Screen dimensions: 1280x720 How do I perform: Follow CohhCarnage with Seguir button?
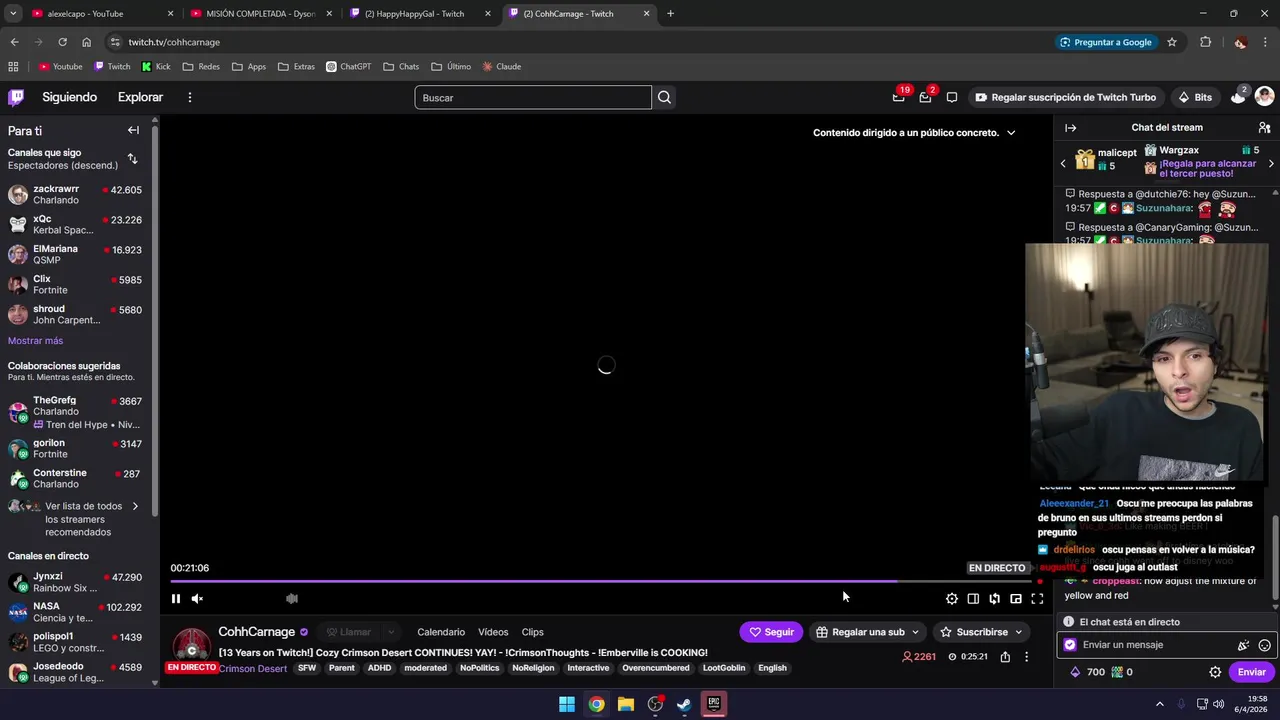coord(771,632)
